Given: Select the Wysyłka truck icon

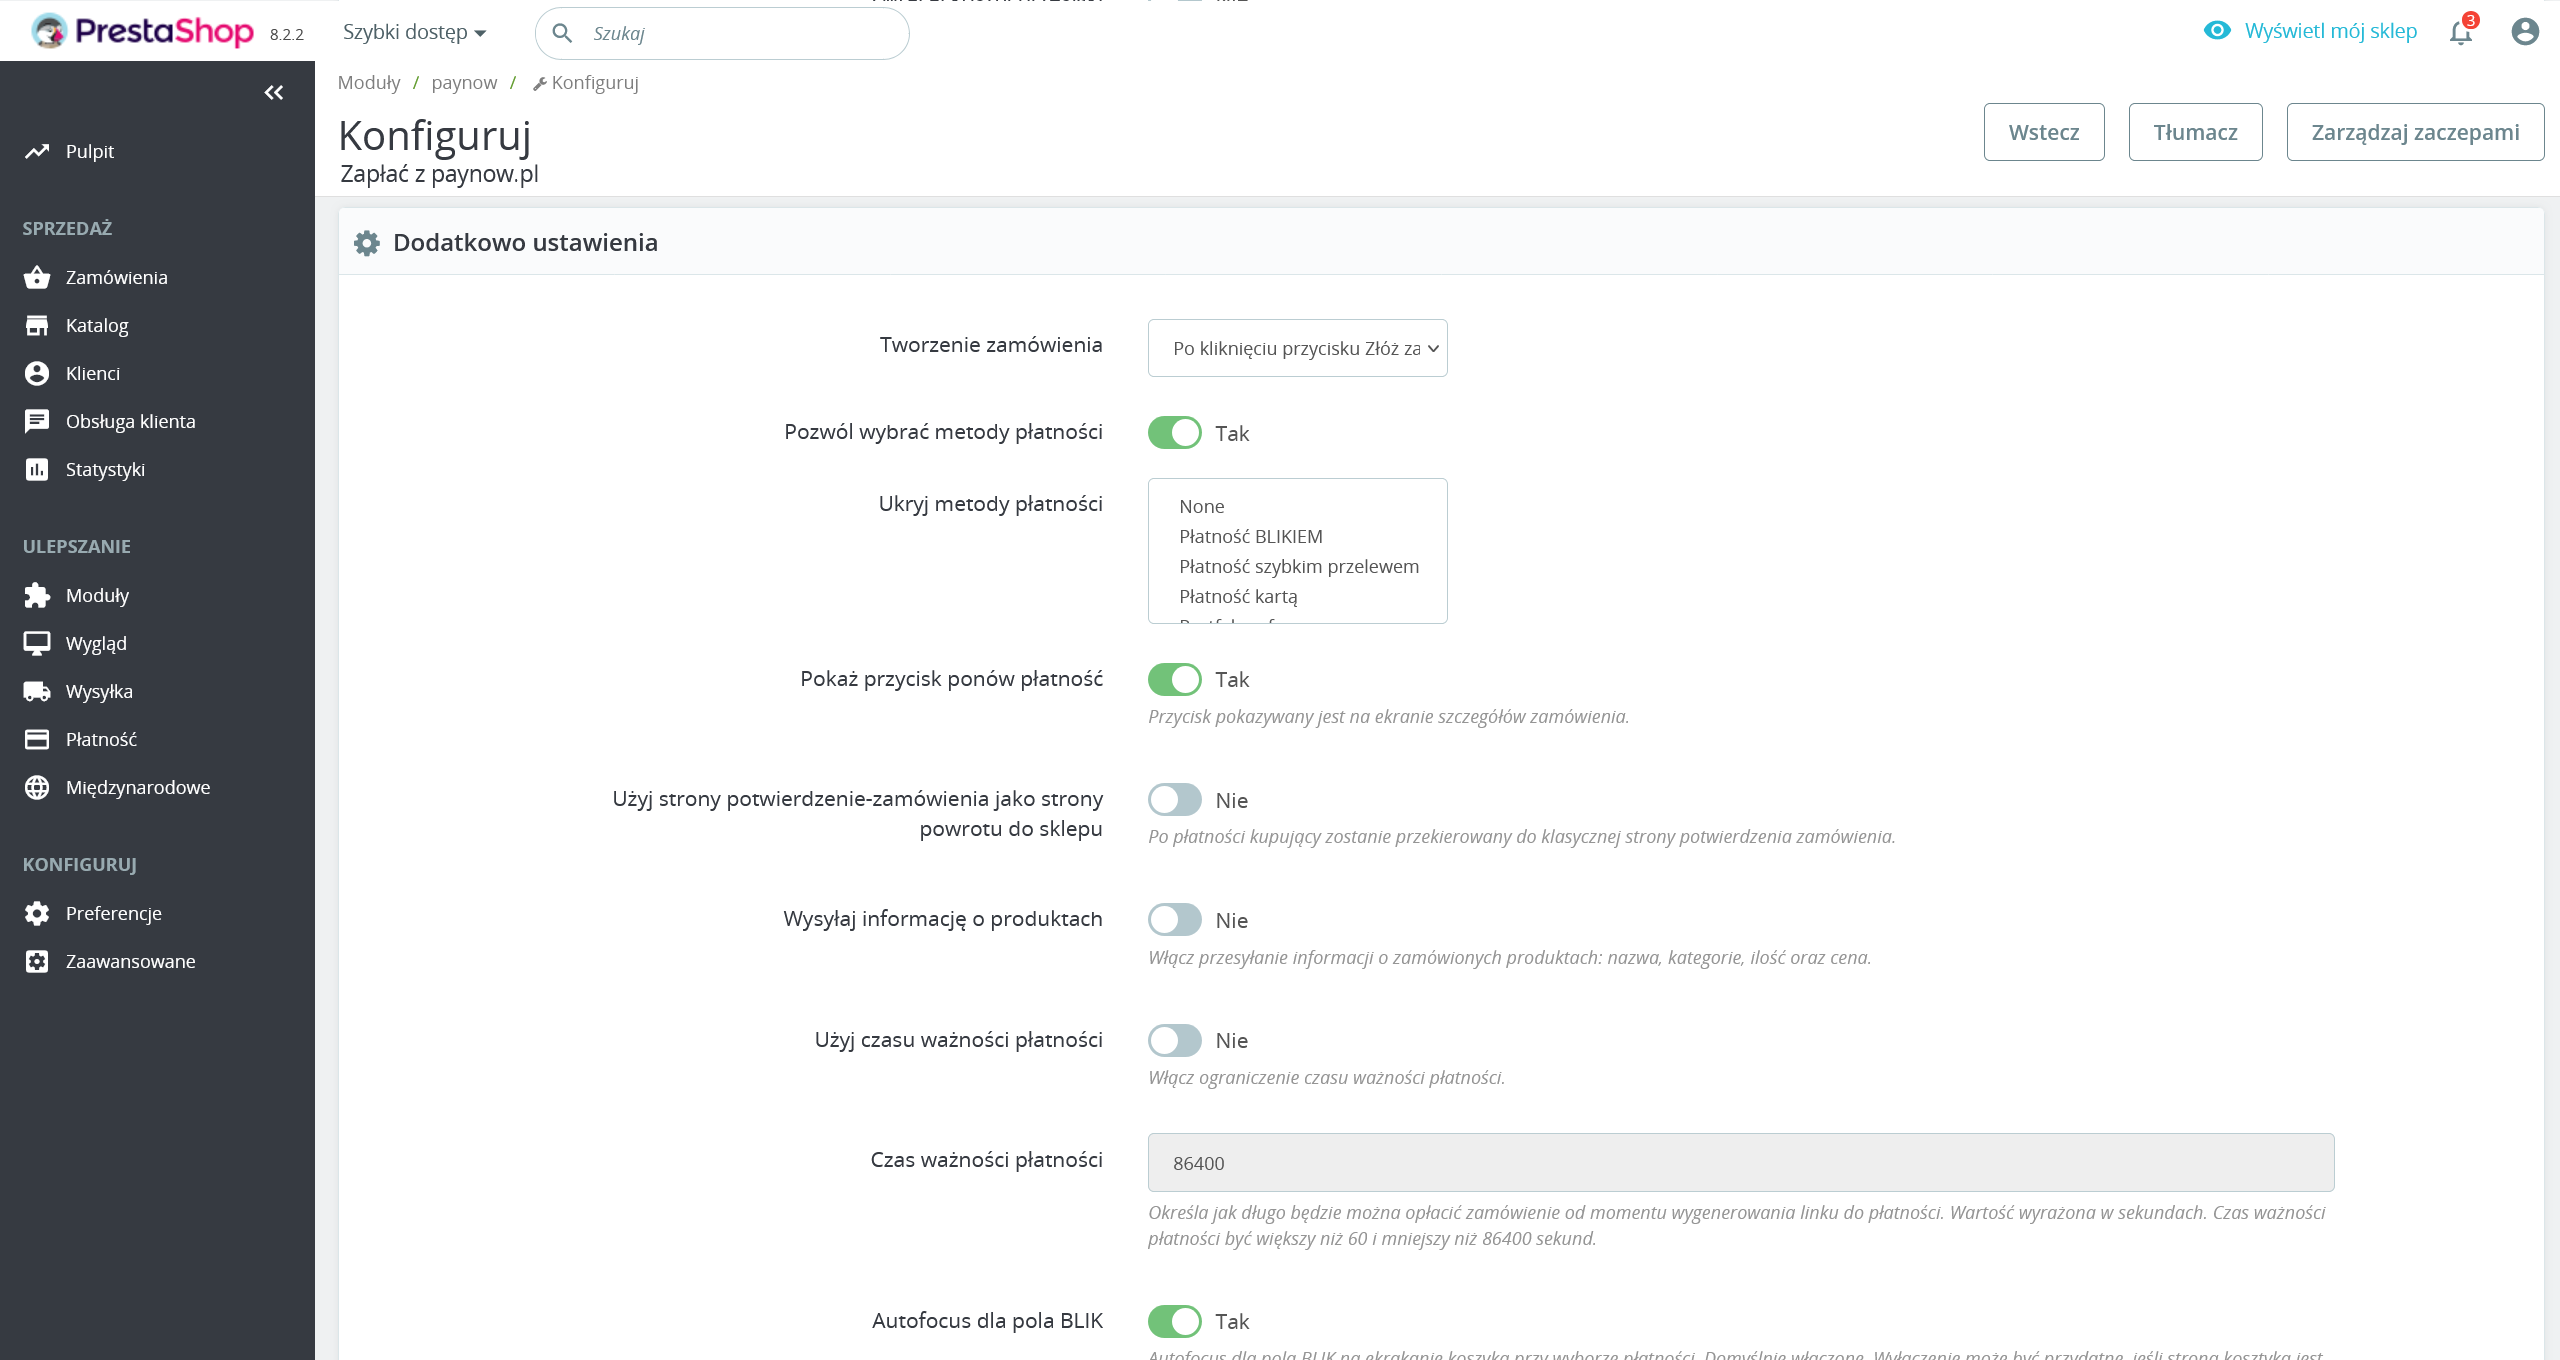Looking at the screenshot, I should [x=37, y=690].
